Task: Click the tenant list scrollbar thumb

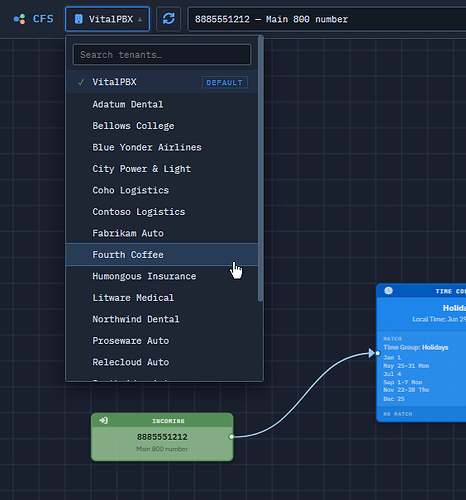Action: [x=261, y=169]
